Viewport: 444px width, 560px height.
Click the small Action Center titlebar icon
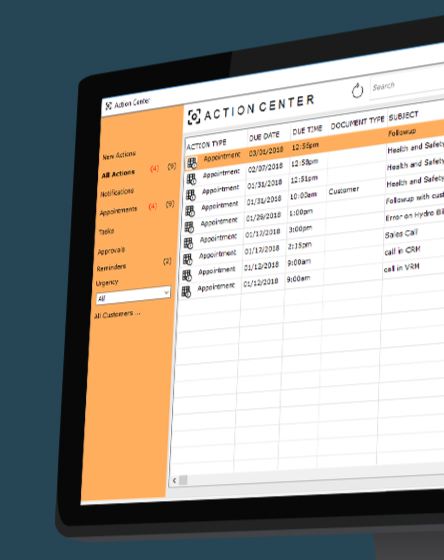point(109,105)
